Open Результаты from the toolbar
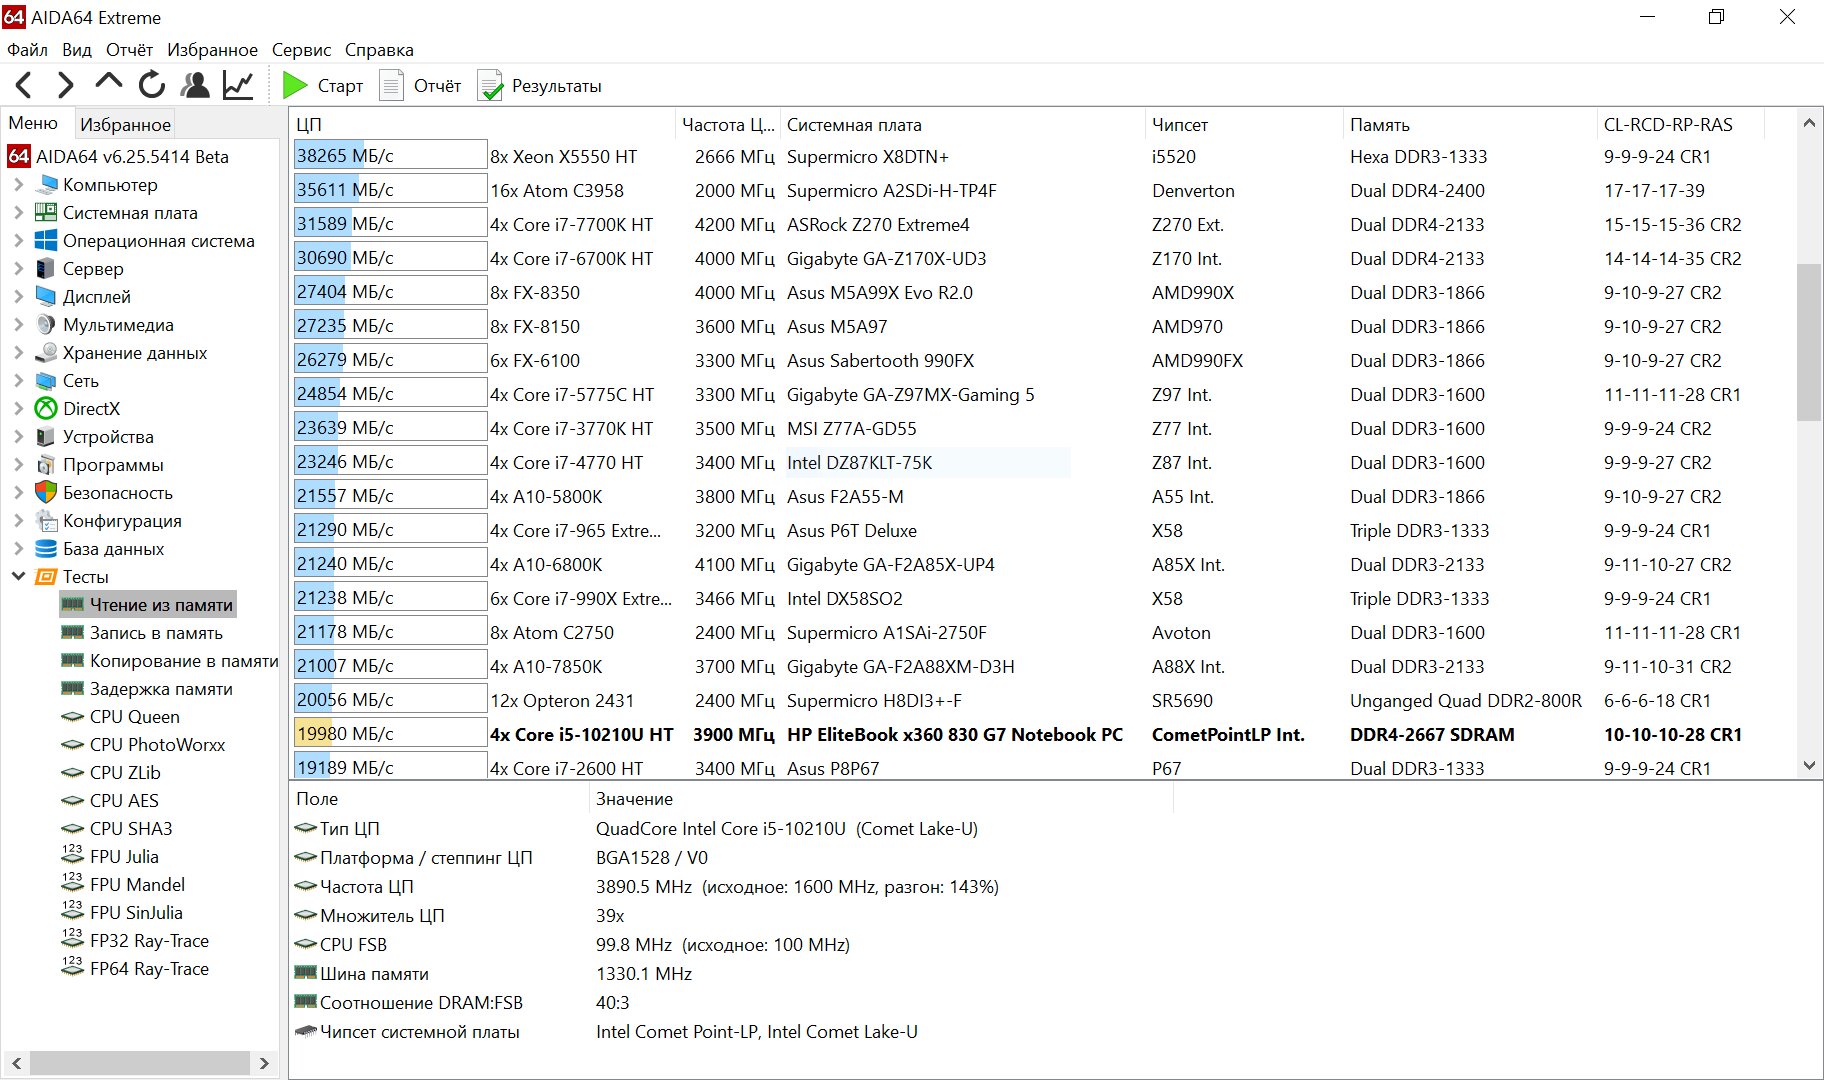The height and width of the screenshot is (1080, 1824). tap(540, 86)
